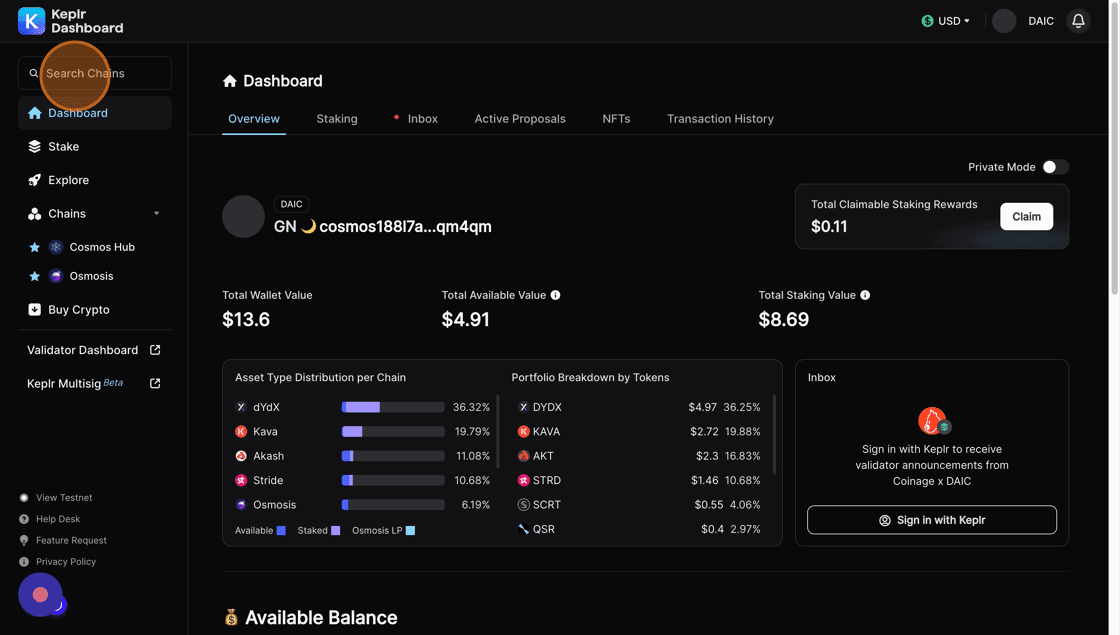Open View Testnet link in sidebar
Image resolution: width=1120 pixels, height=635 pixels.
click(x=64, y=498)
